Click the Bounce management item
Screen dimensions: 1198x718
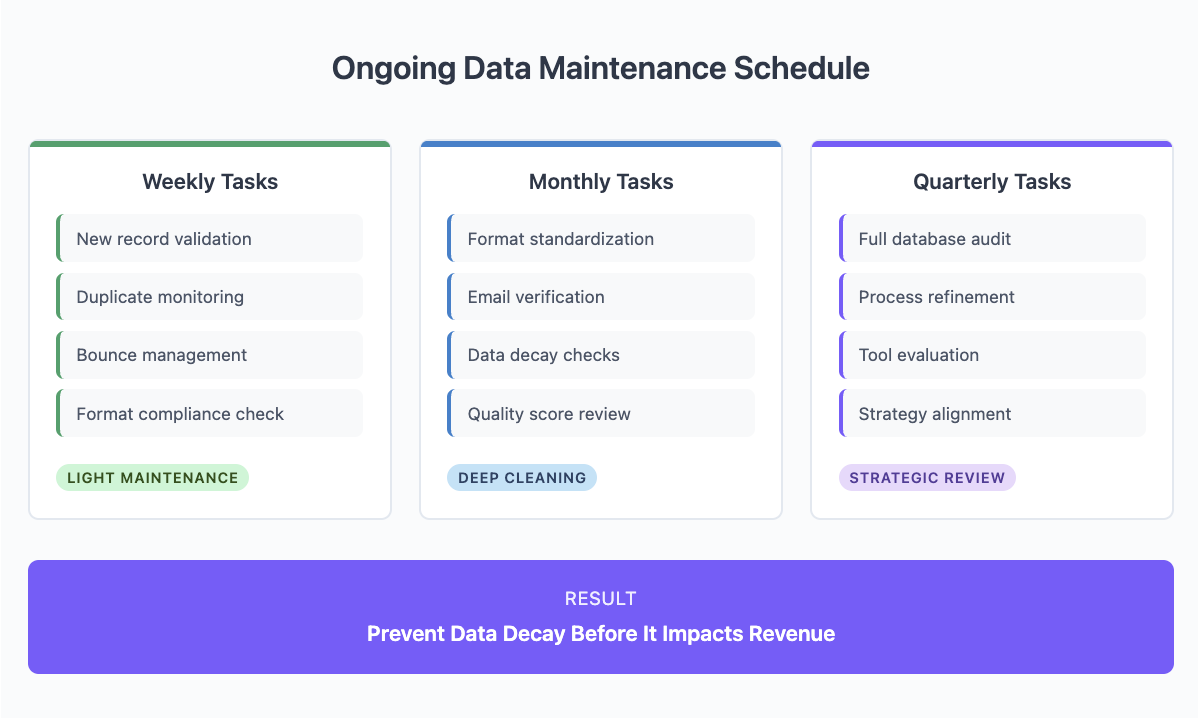[209, 354]
